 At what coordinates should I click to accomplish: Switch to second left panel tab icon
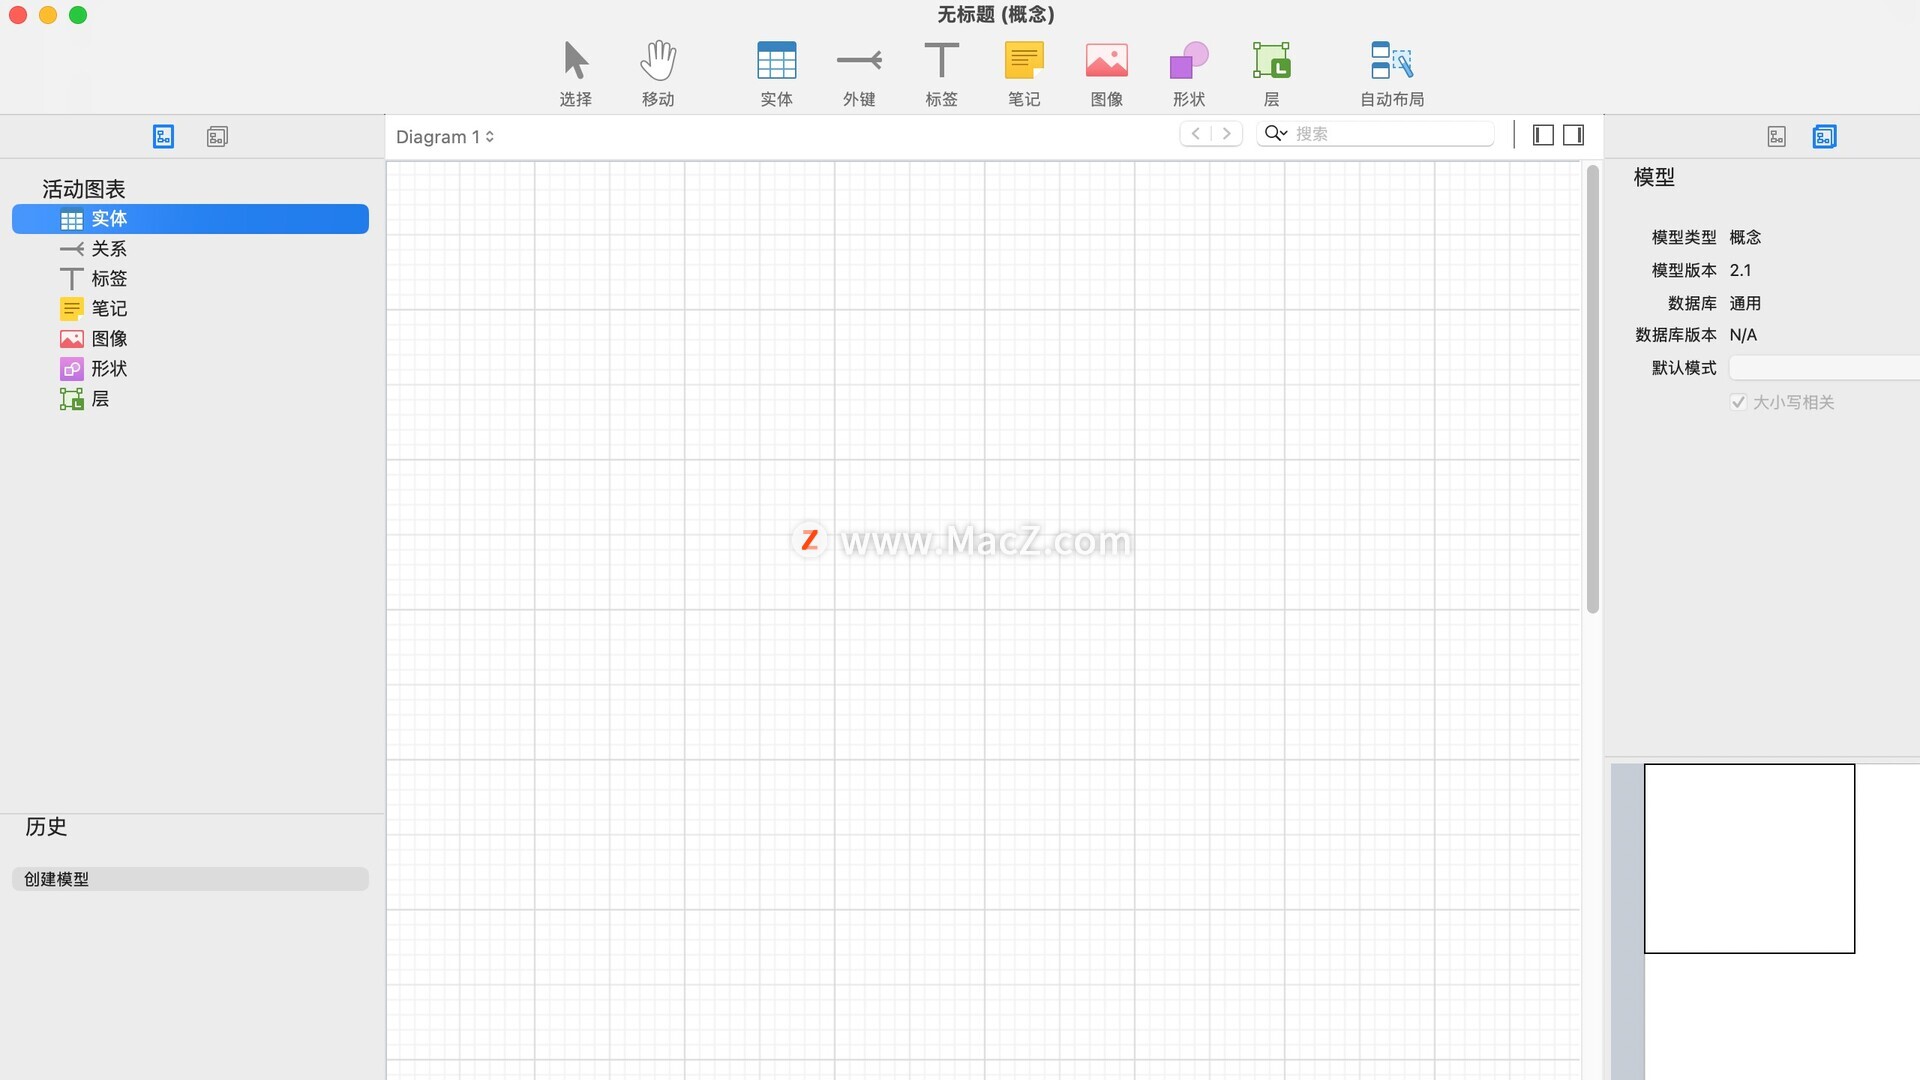pos(217,137)
